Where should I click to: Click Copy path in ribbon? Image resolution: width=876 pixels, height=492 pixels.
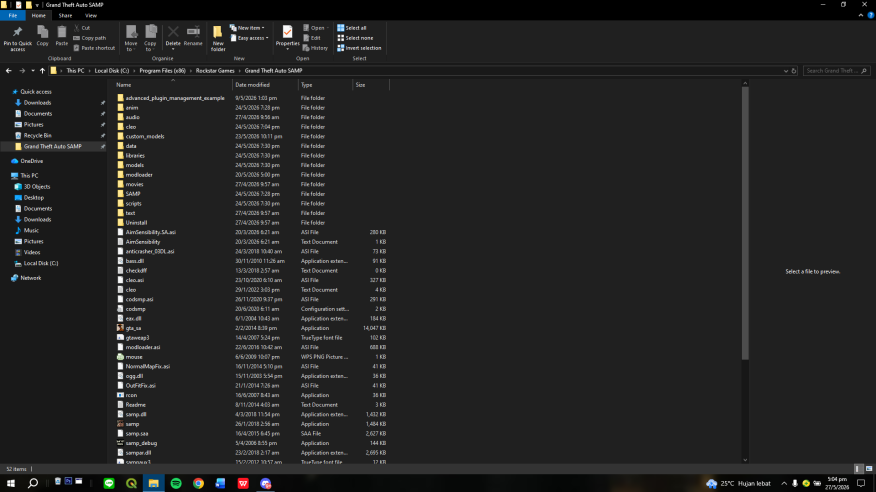pos(90,38)
